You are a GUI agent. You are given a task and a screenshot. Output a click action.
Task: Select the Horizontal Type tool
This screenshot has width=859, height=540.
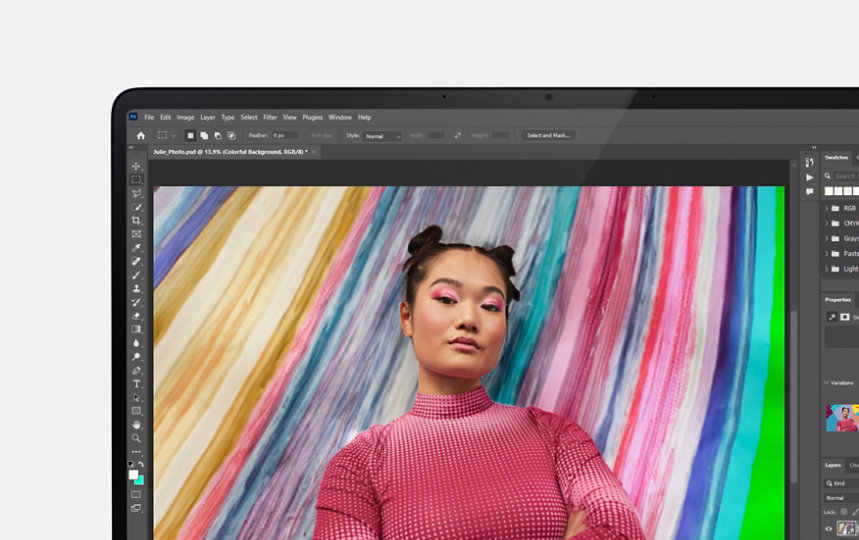(x=136, y=384)
